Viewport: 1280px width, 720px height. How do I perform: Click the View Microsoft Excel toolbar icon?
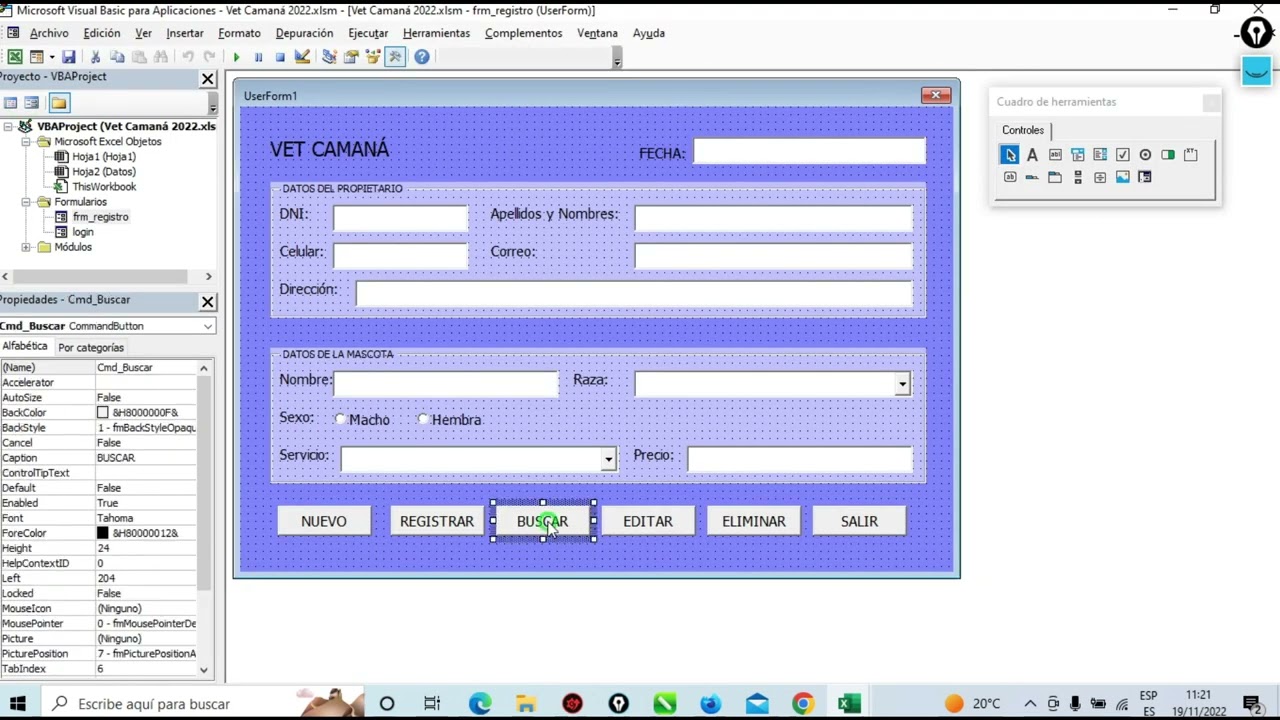click(x=15, y=57)
